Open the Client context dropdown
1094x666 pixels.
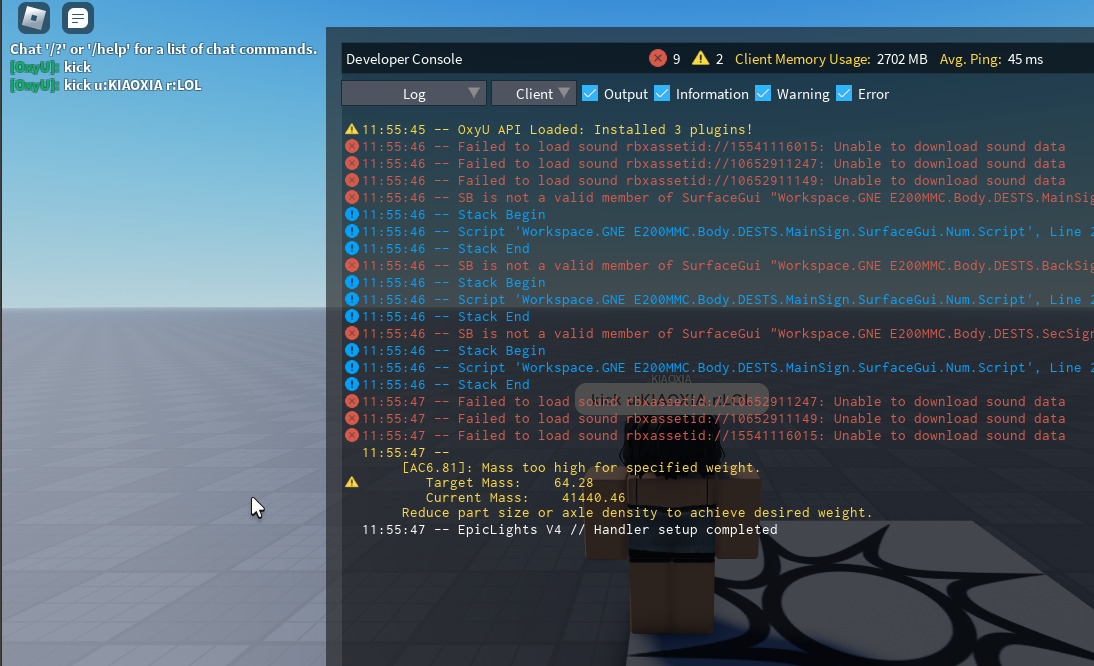point(533,93)
